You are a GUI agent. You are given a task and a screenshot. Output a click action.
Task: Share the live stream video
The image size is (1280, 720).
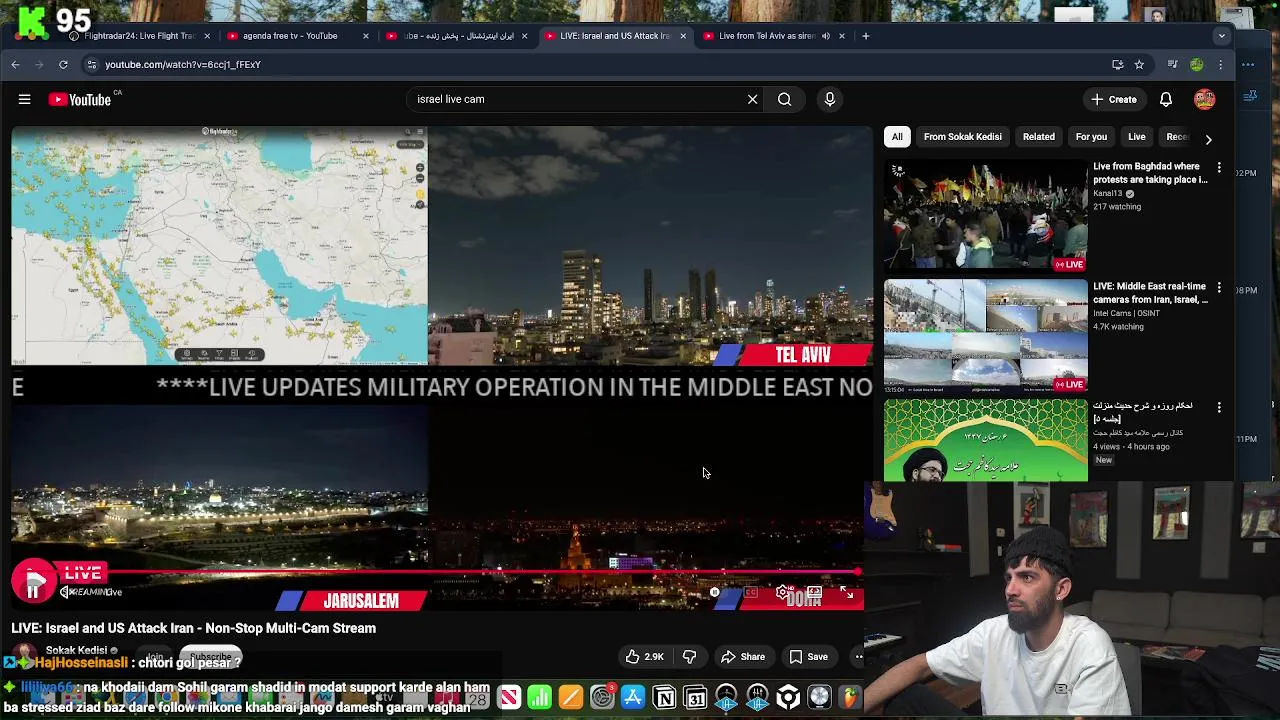point(743,657)
